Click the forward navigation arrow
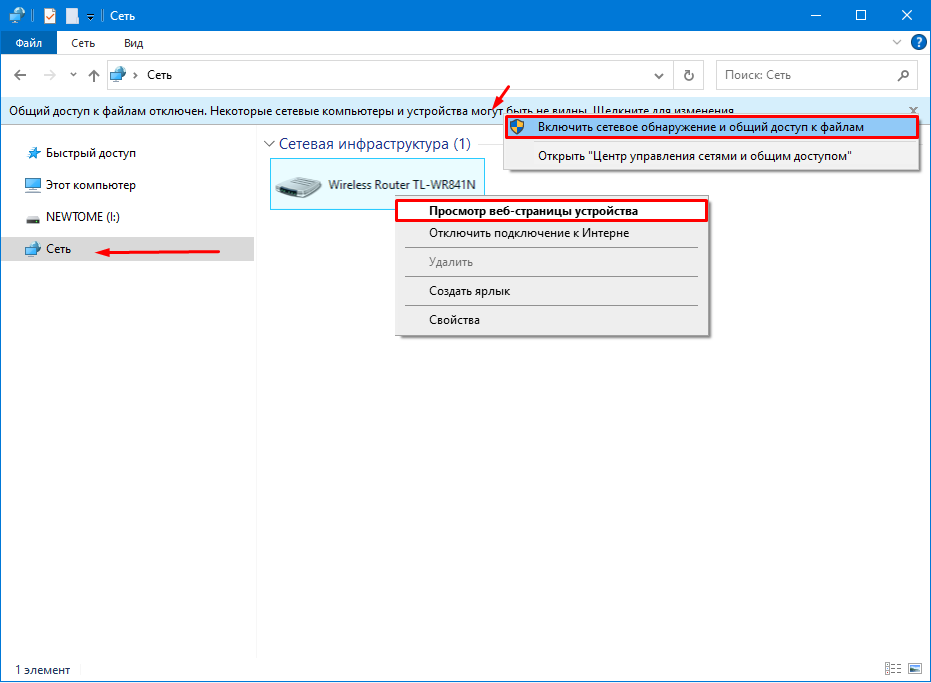Image resolution: width=931 pixels, height=683 pixels. coord(50,75)
